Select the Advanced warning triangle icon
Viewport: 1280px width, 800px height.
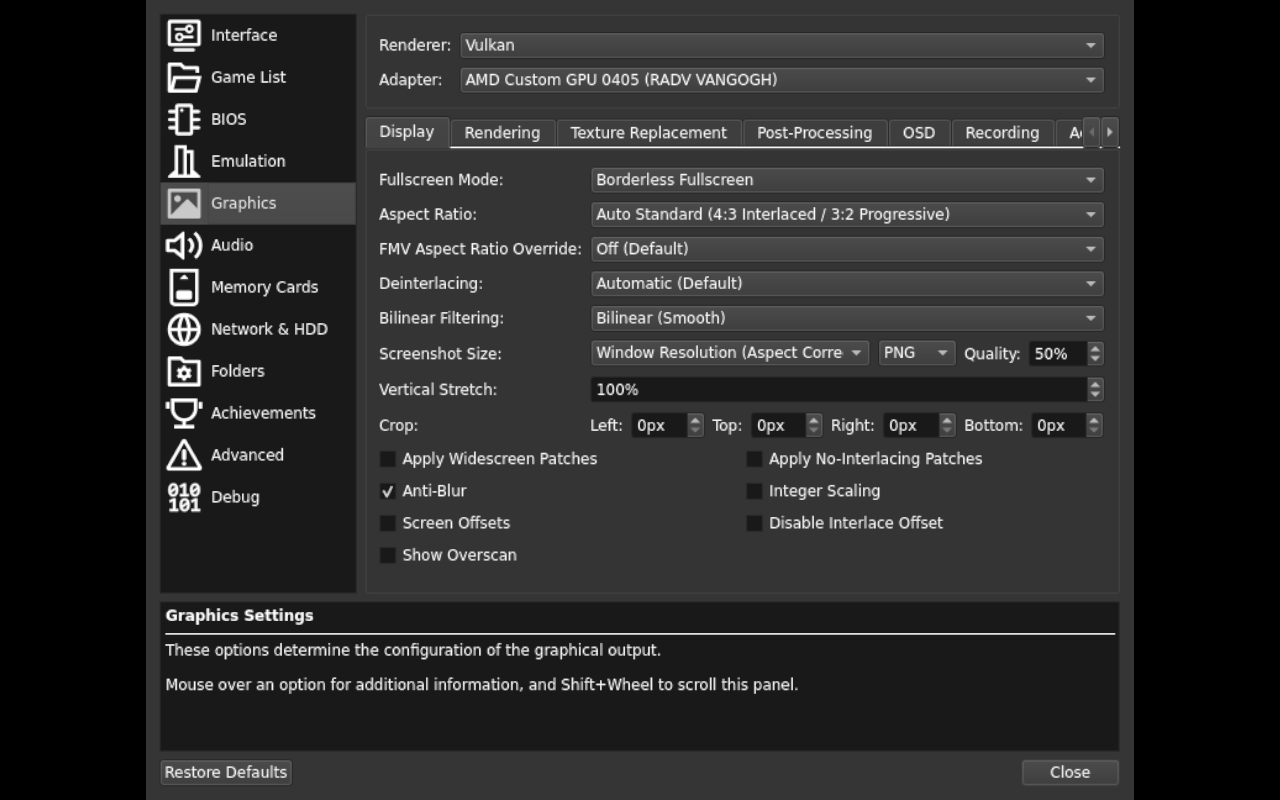pyautogui.click(x=184, y=455)
